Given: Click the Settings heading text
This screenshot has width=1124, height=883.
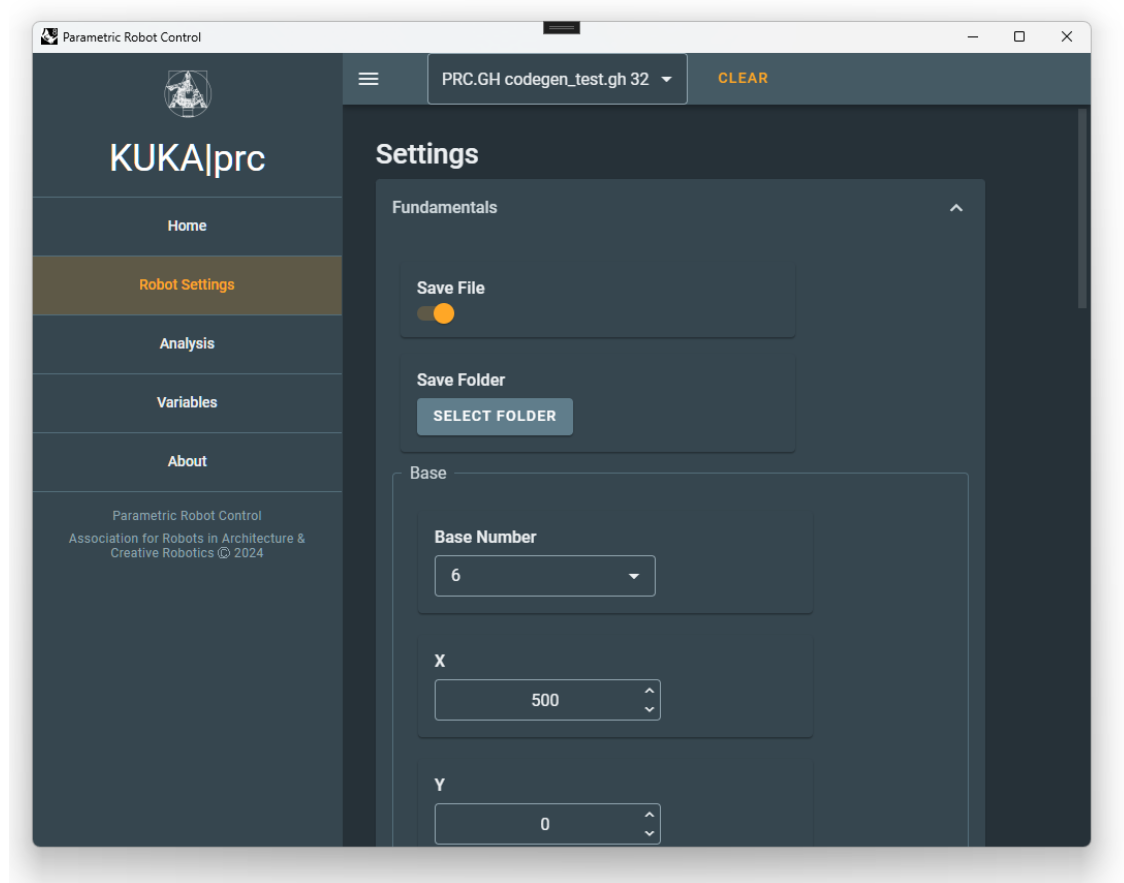Looking at the screenshot, I should [427, 154].
